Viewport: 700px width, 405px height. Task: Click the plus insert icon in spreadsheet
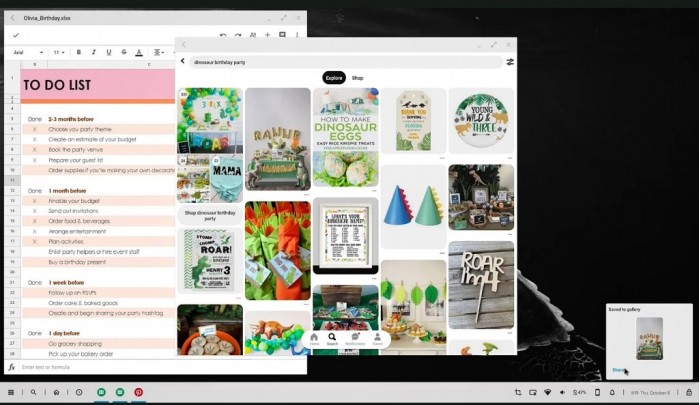(x=267, y=35)
